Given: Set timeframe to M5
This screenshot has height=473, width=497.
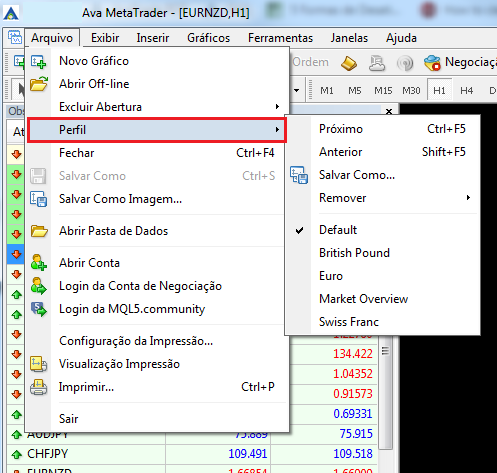Looking at the screenshot, I should 355,90.
